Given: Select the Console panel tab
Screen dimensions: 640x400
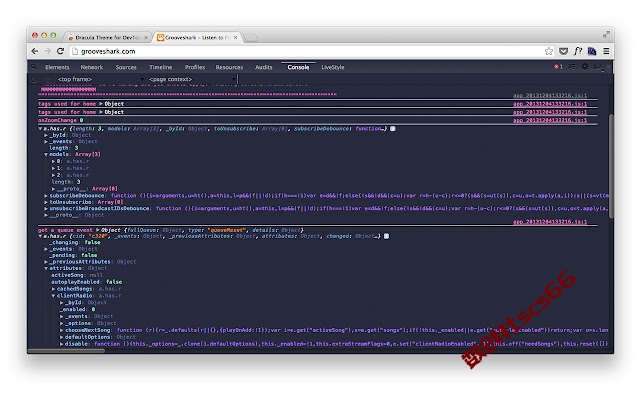Looking at the screenshot, I should pos(298,67).
